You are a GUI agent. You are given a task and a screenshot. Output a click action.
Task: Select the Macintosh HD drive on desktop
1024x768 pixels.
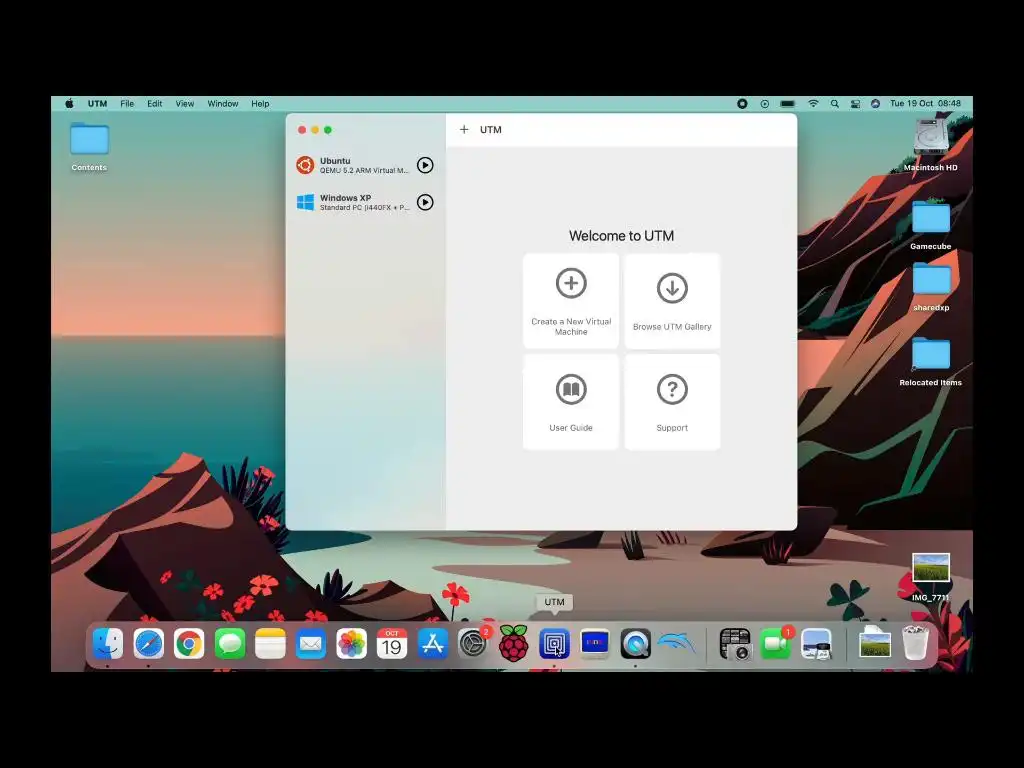pyautogui.click(x=931, y=145)
